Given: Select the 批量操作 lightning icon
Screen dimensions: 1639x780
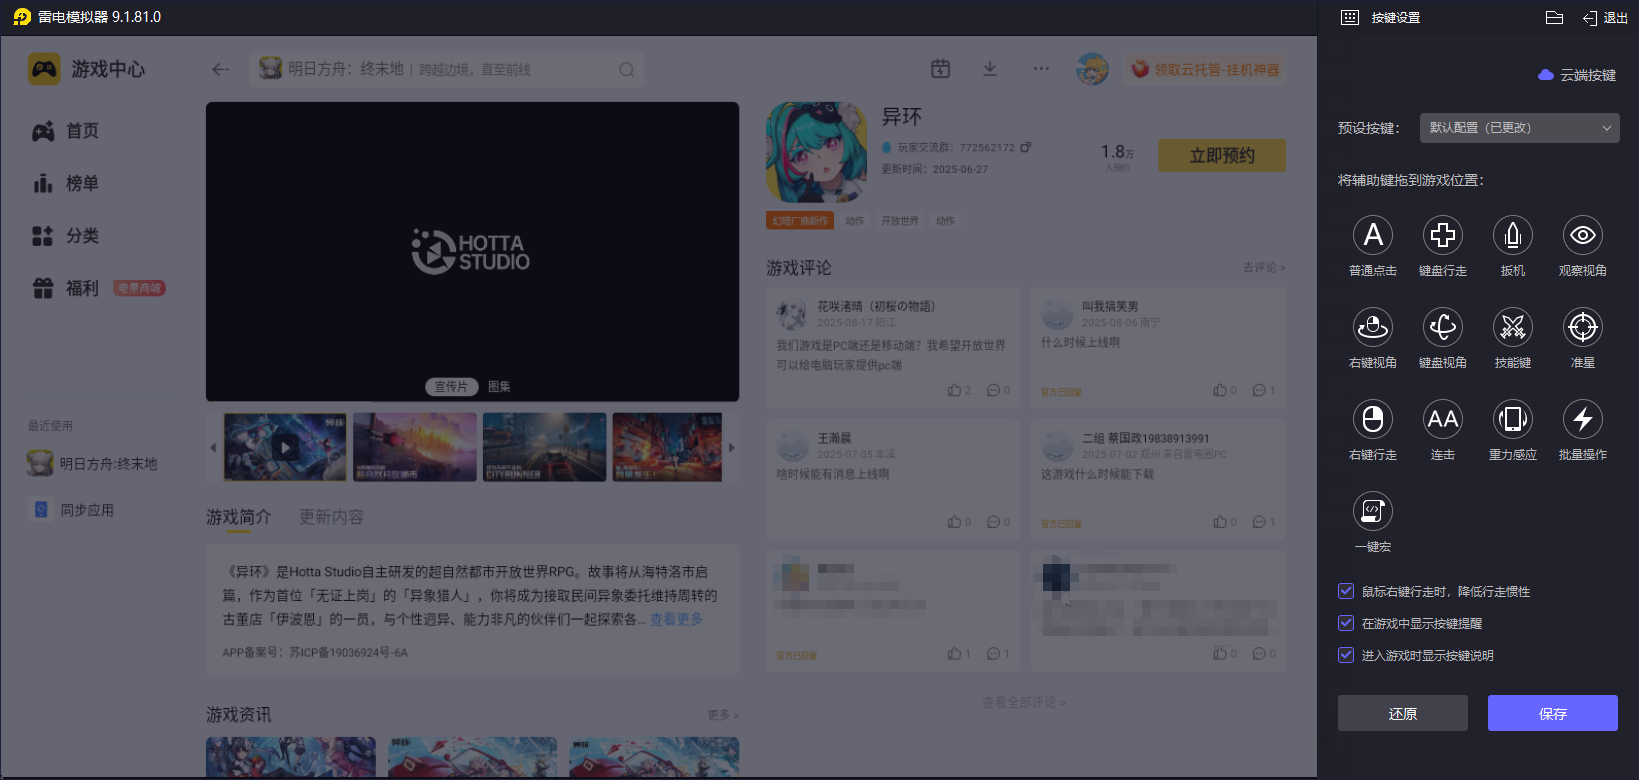Looking at the screenshot, I should (1583, 419).
